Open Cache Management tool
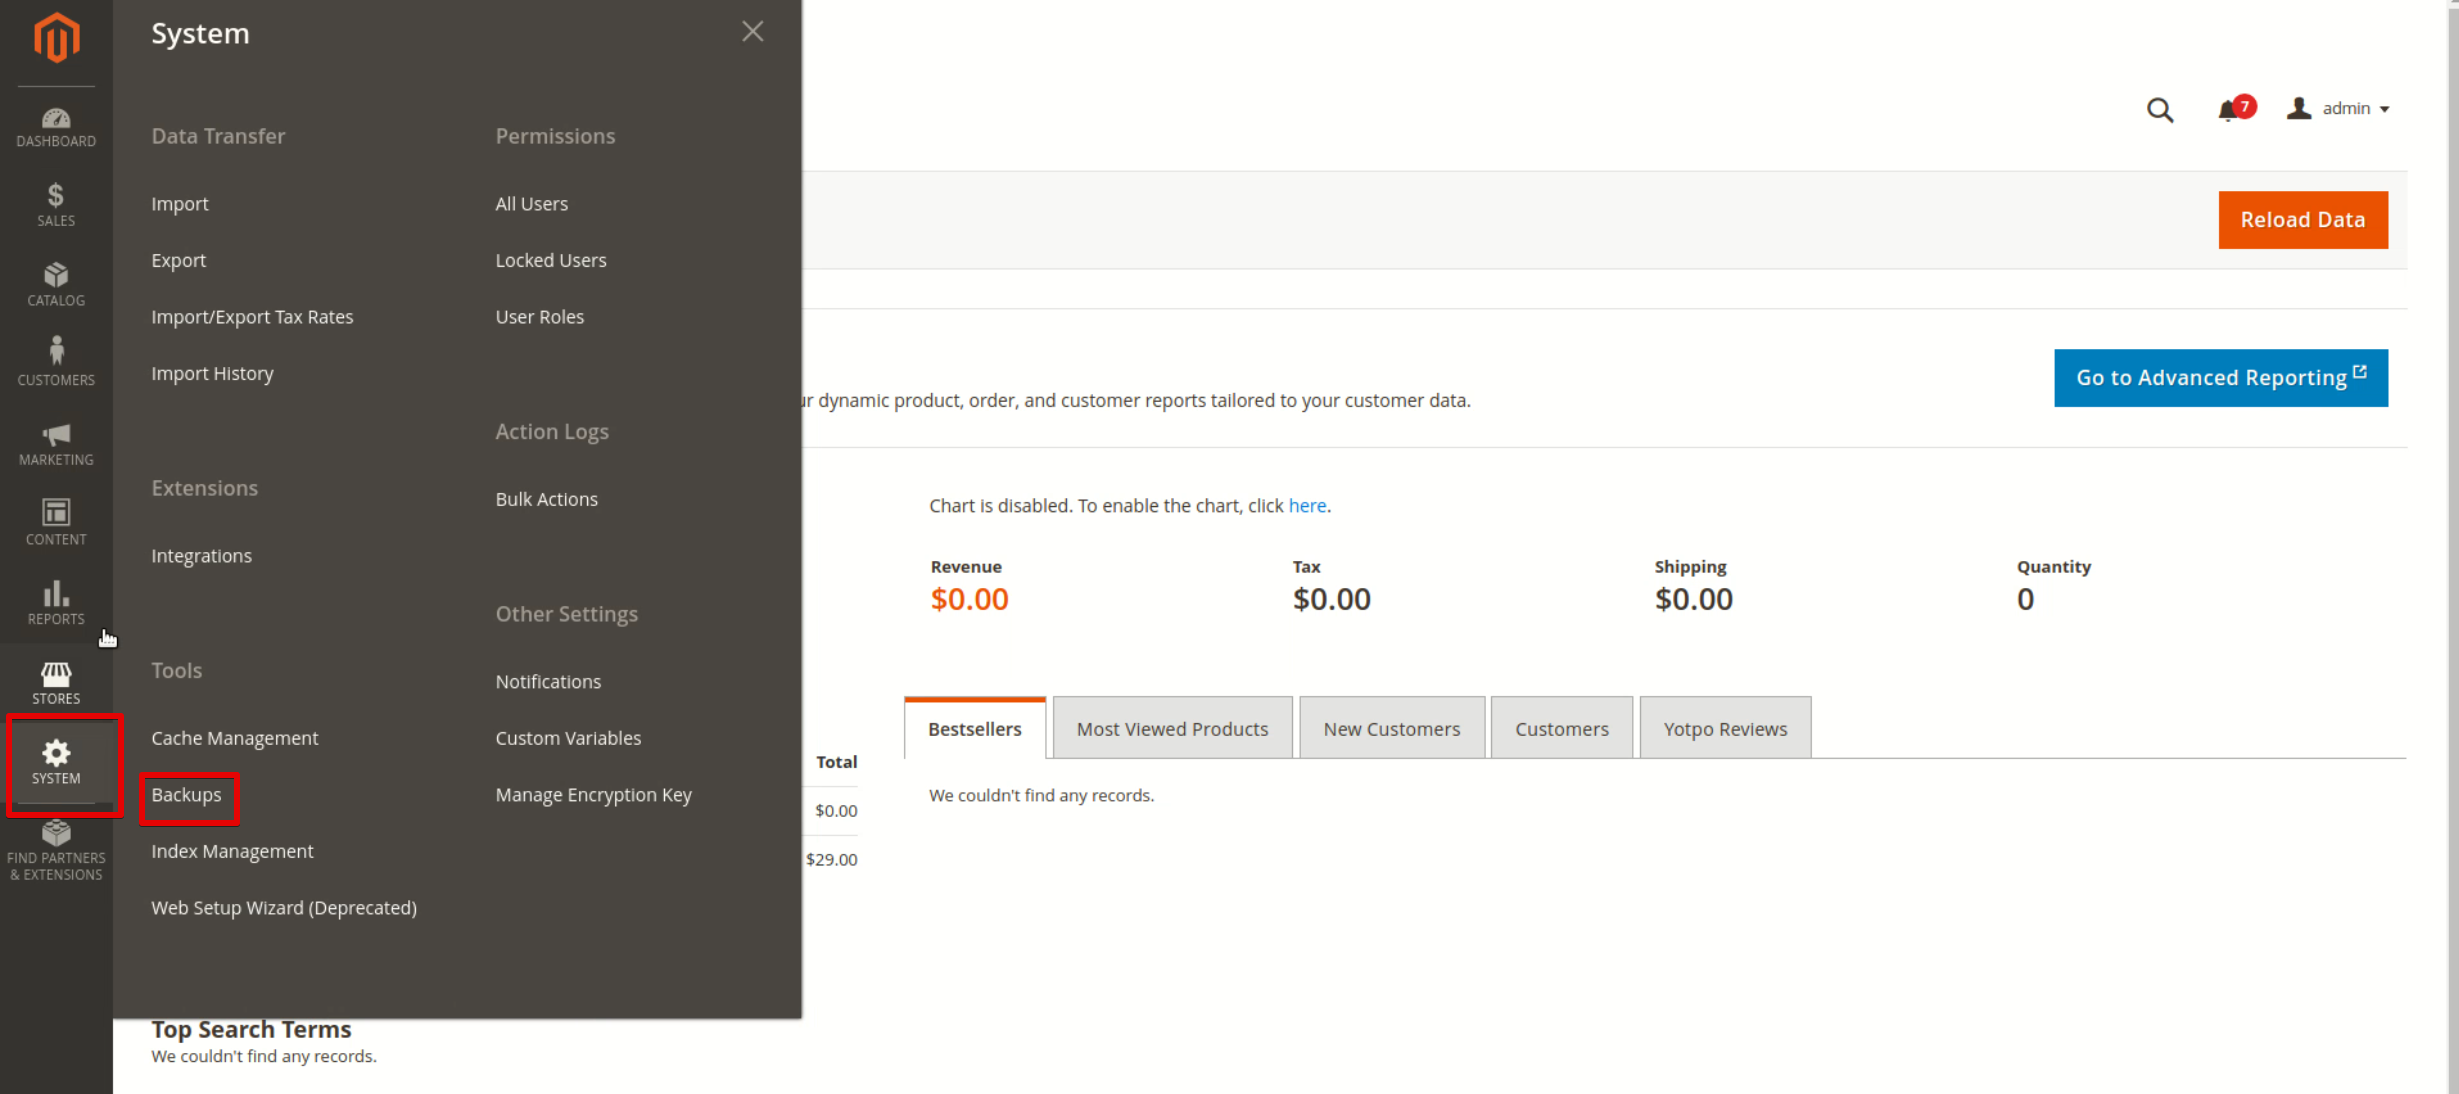 coord(234,738)
